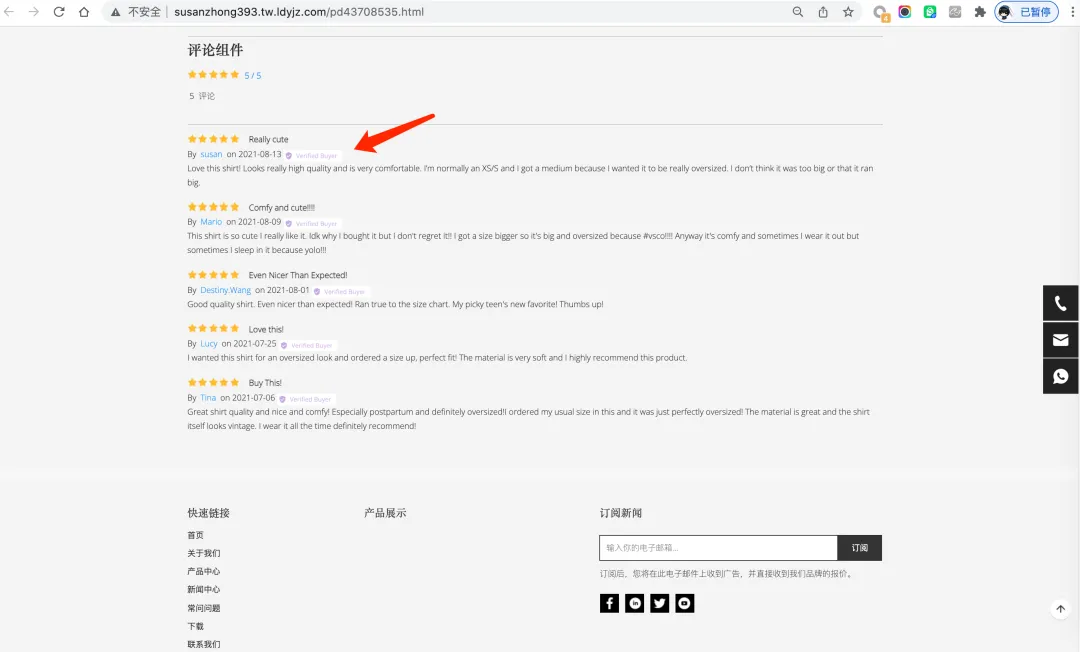The image size is (1080, 652).
Task: Click reviewer name Destiny.Wang
Action: [225, 290]
